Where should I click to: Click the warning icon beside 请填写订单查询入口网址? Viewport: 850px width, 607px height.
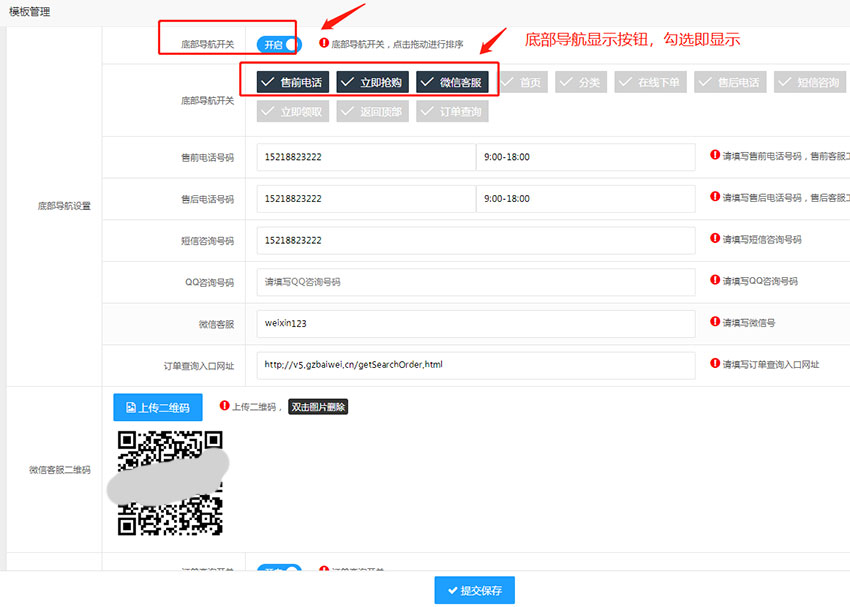click(x=715, y=363)
